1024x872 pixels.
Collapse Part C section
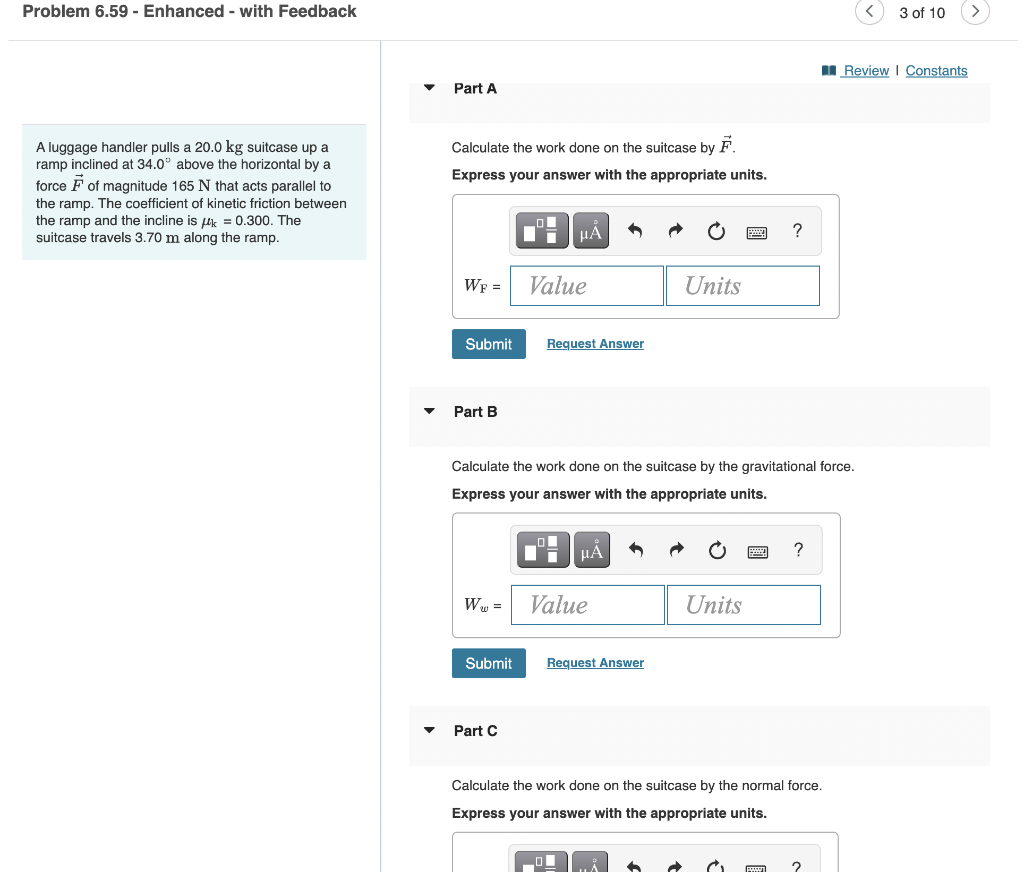tap(429, 730)
